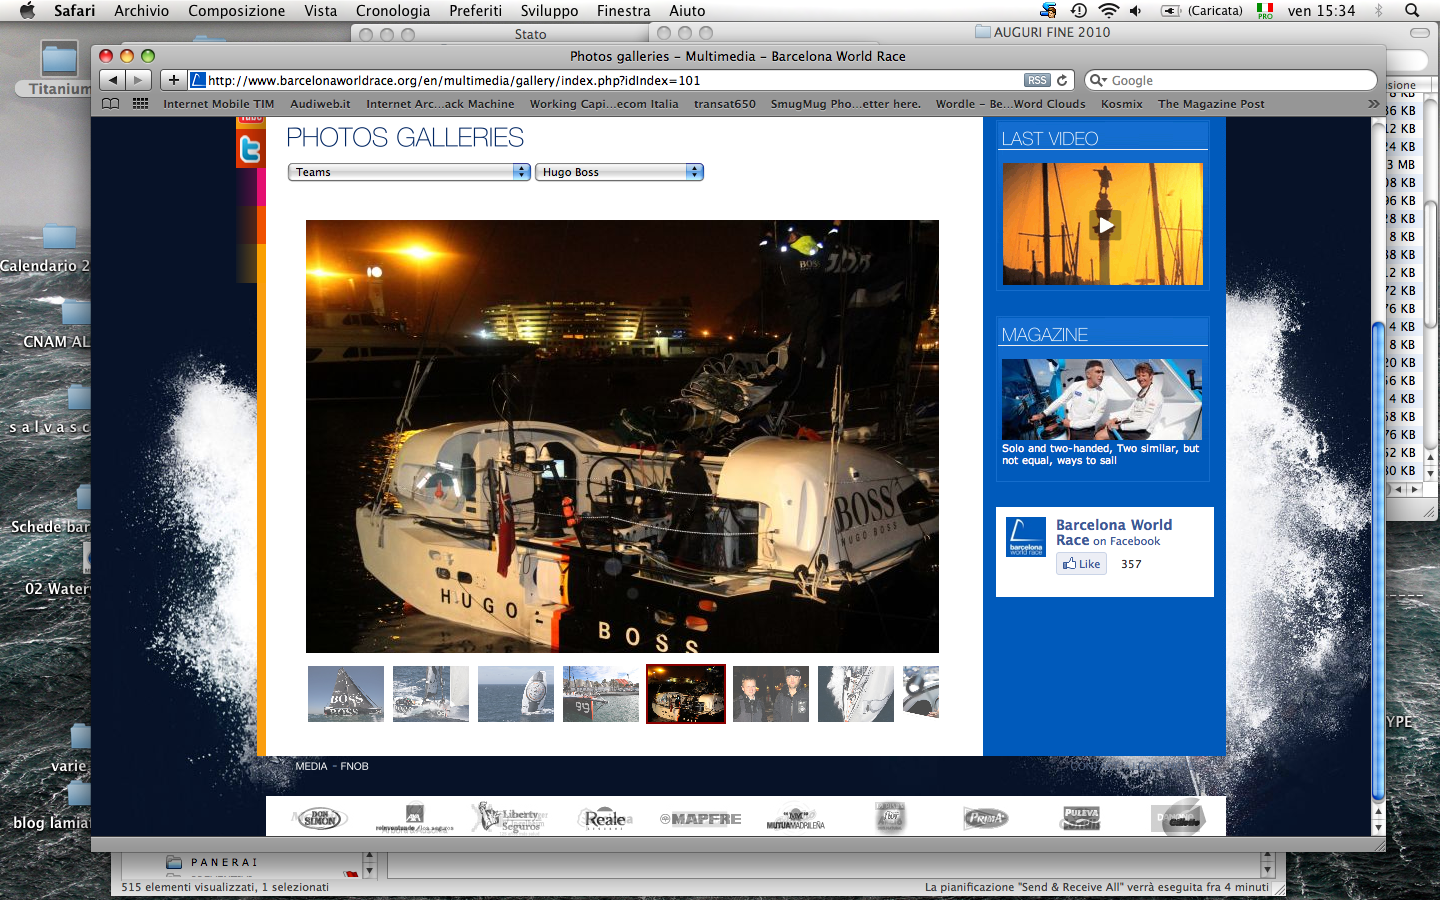The width and height of the screenshot is (1440, 900).
Task: Open the Magazine sailors photo
Action: pos(1102,399)
